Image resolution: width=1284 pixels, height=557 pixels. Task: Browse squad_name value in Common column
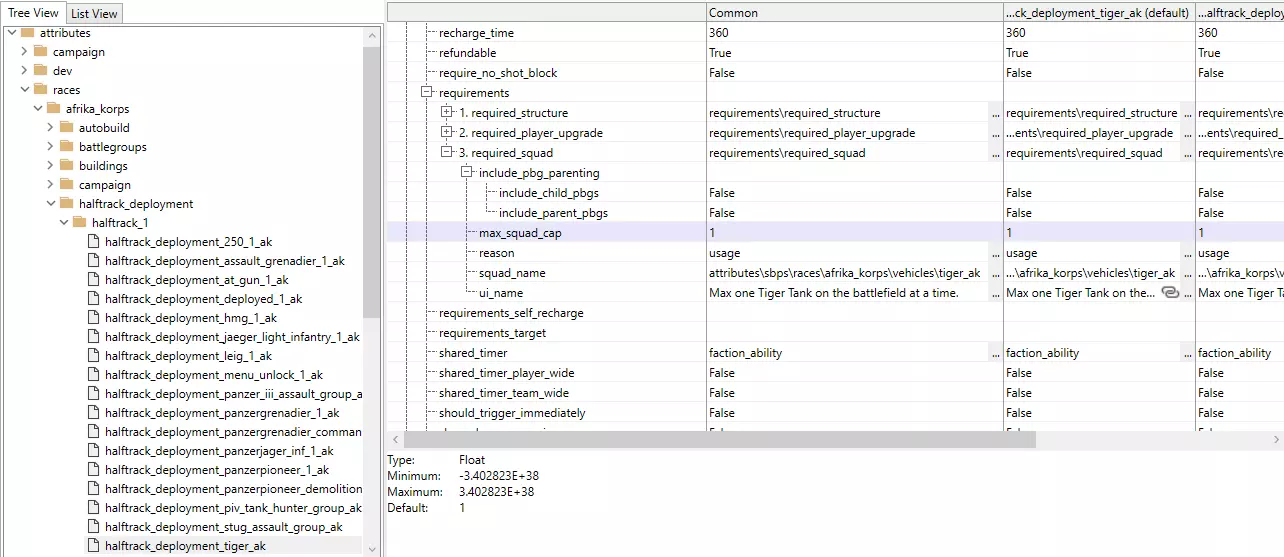[x=995, y=273]
